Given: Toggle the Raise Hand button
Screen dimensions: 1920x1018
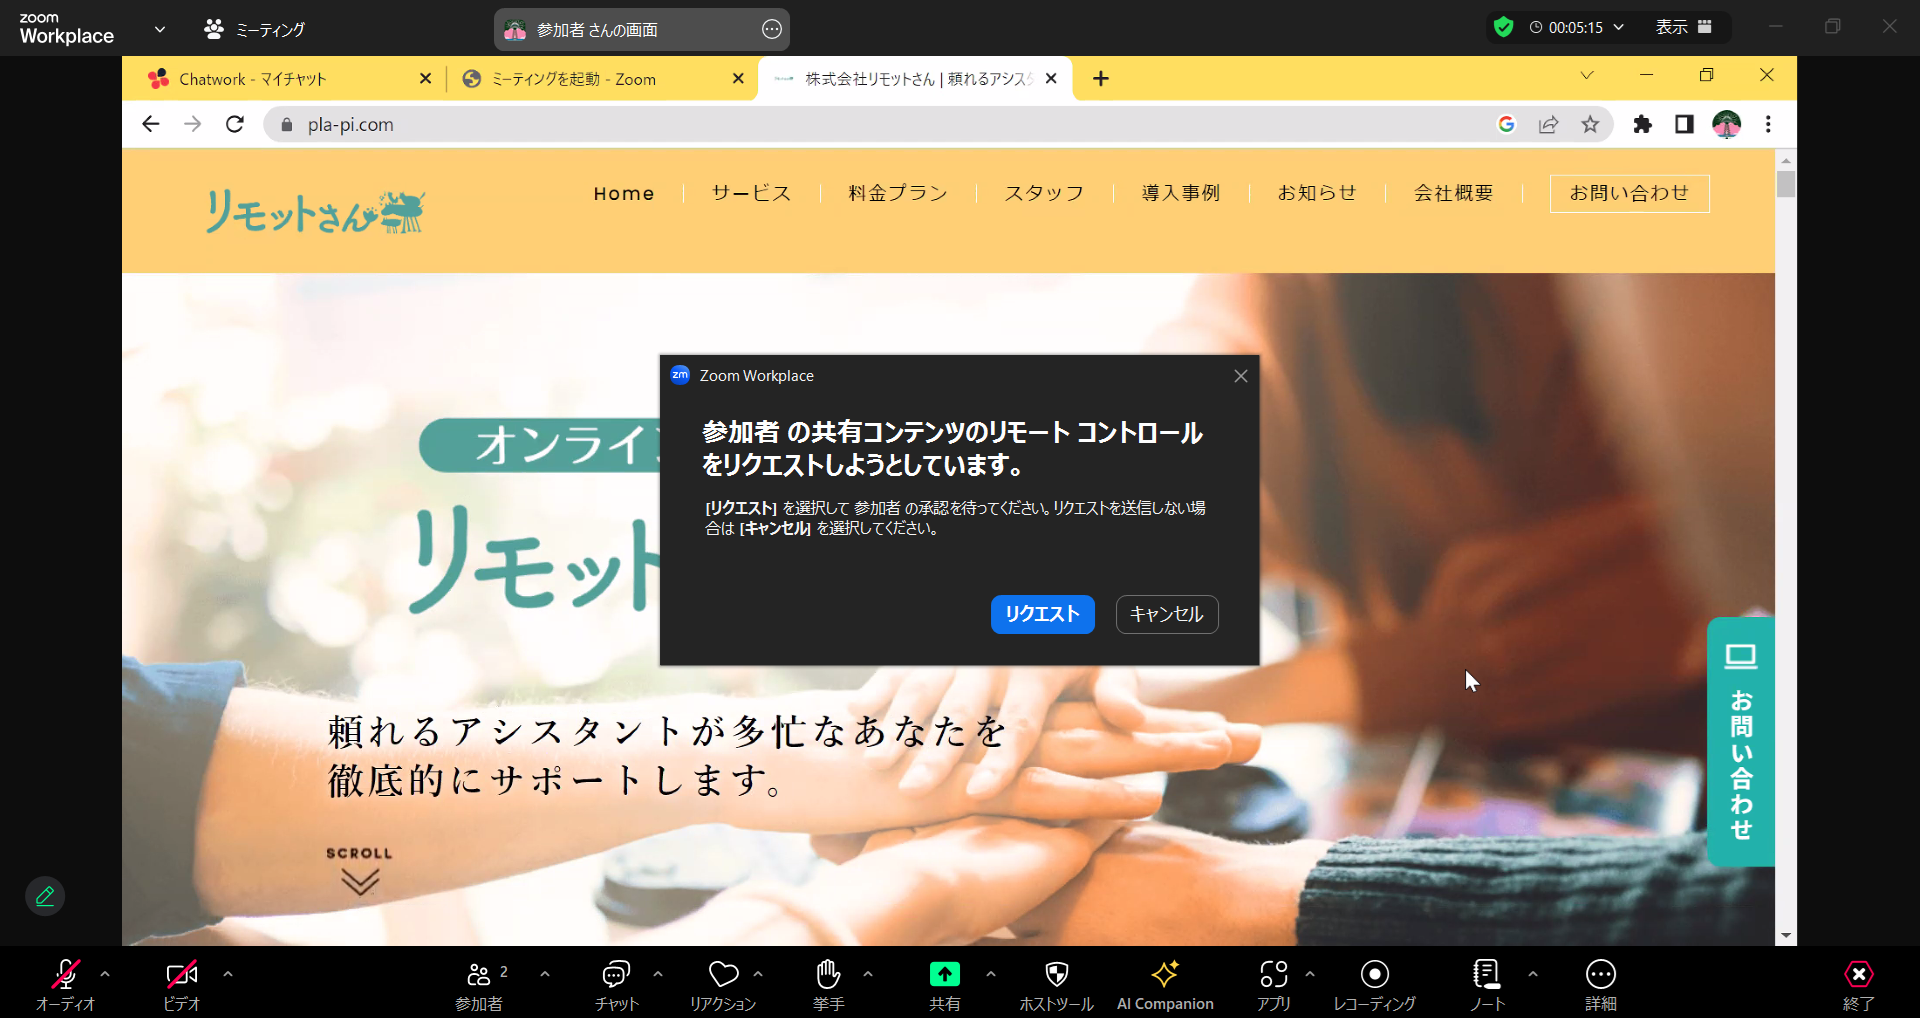Looking at the screenshot, I should (x=828, y=975).
